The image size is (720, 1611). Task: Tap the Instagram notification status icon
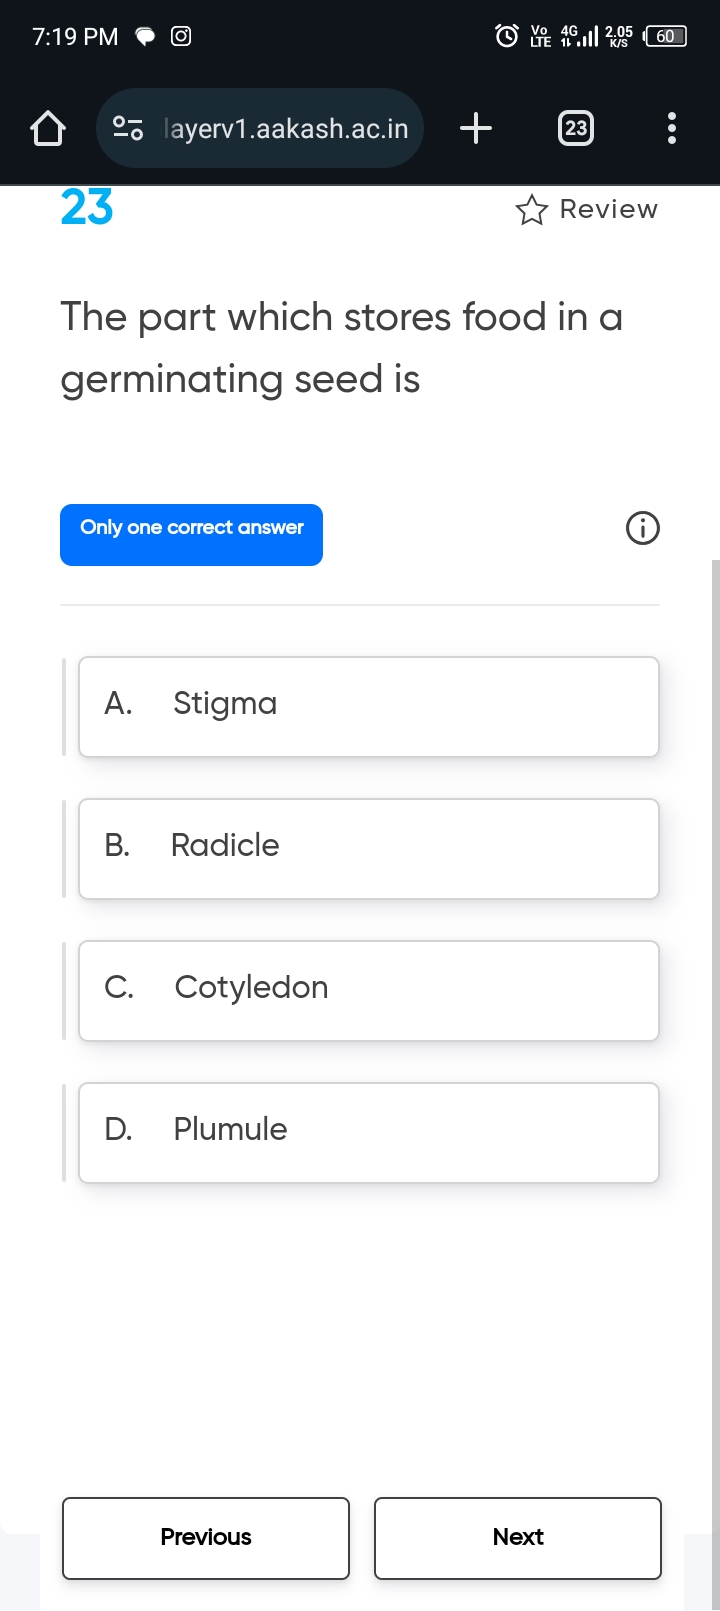[x=181, y=37]
